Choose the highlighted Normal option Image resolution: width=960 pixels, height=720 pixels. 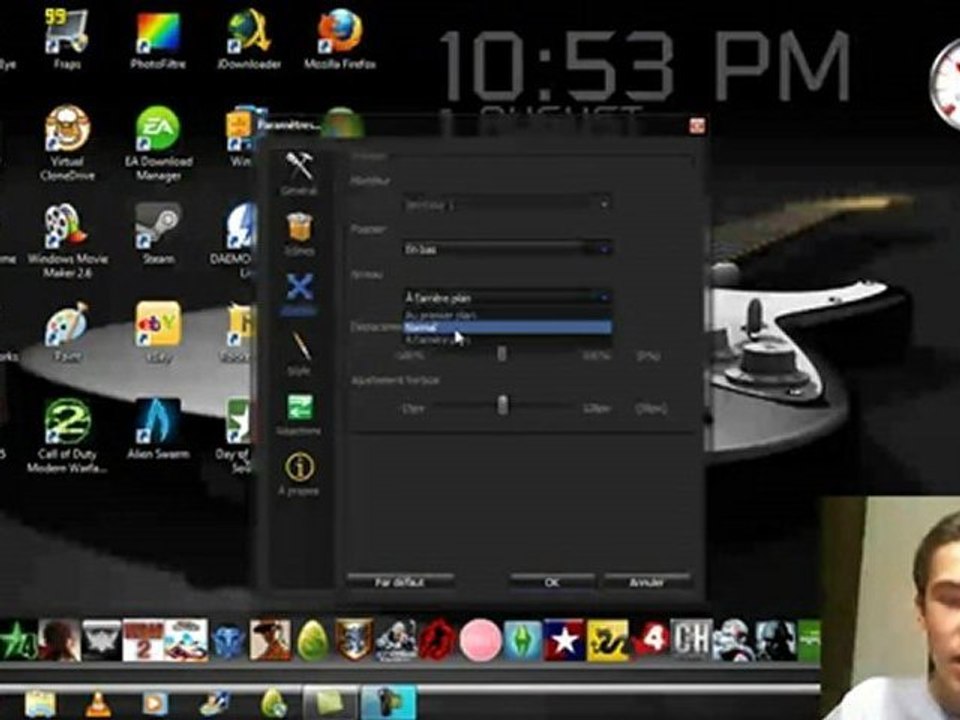[508, 328]
